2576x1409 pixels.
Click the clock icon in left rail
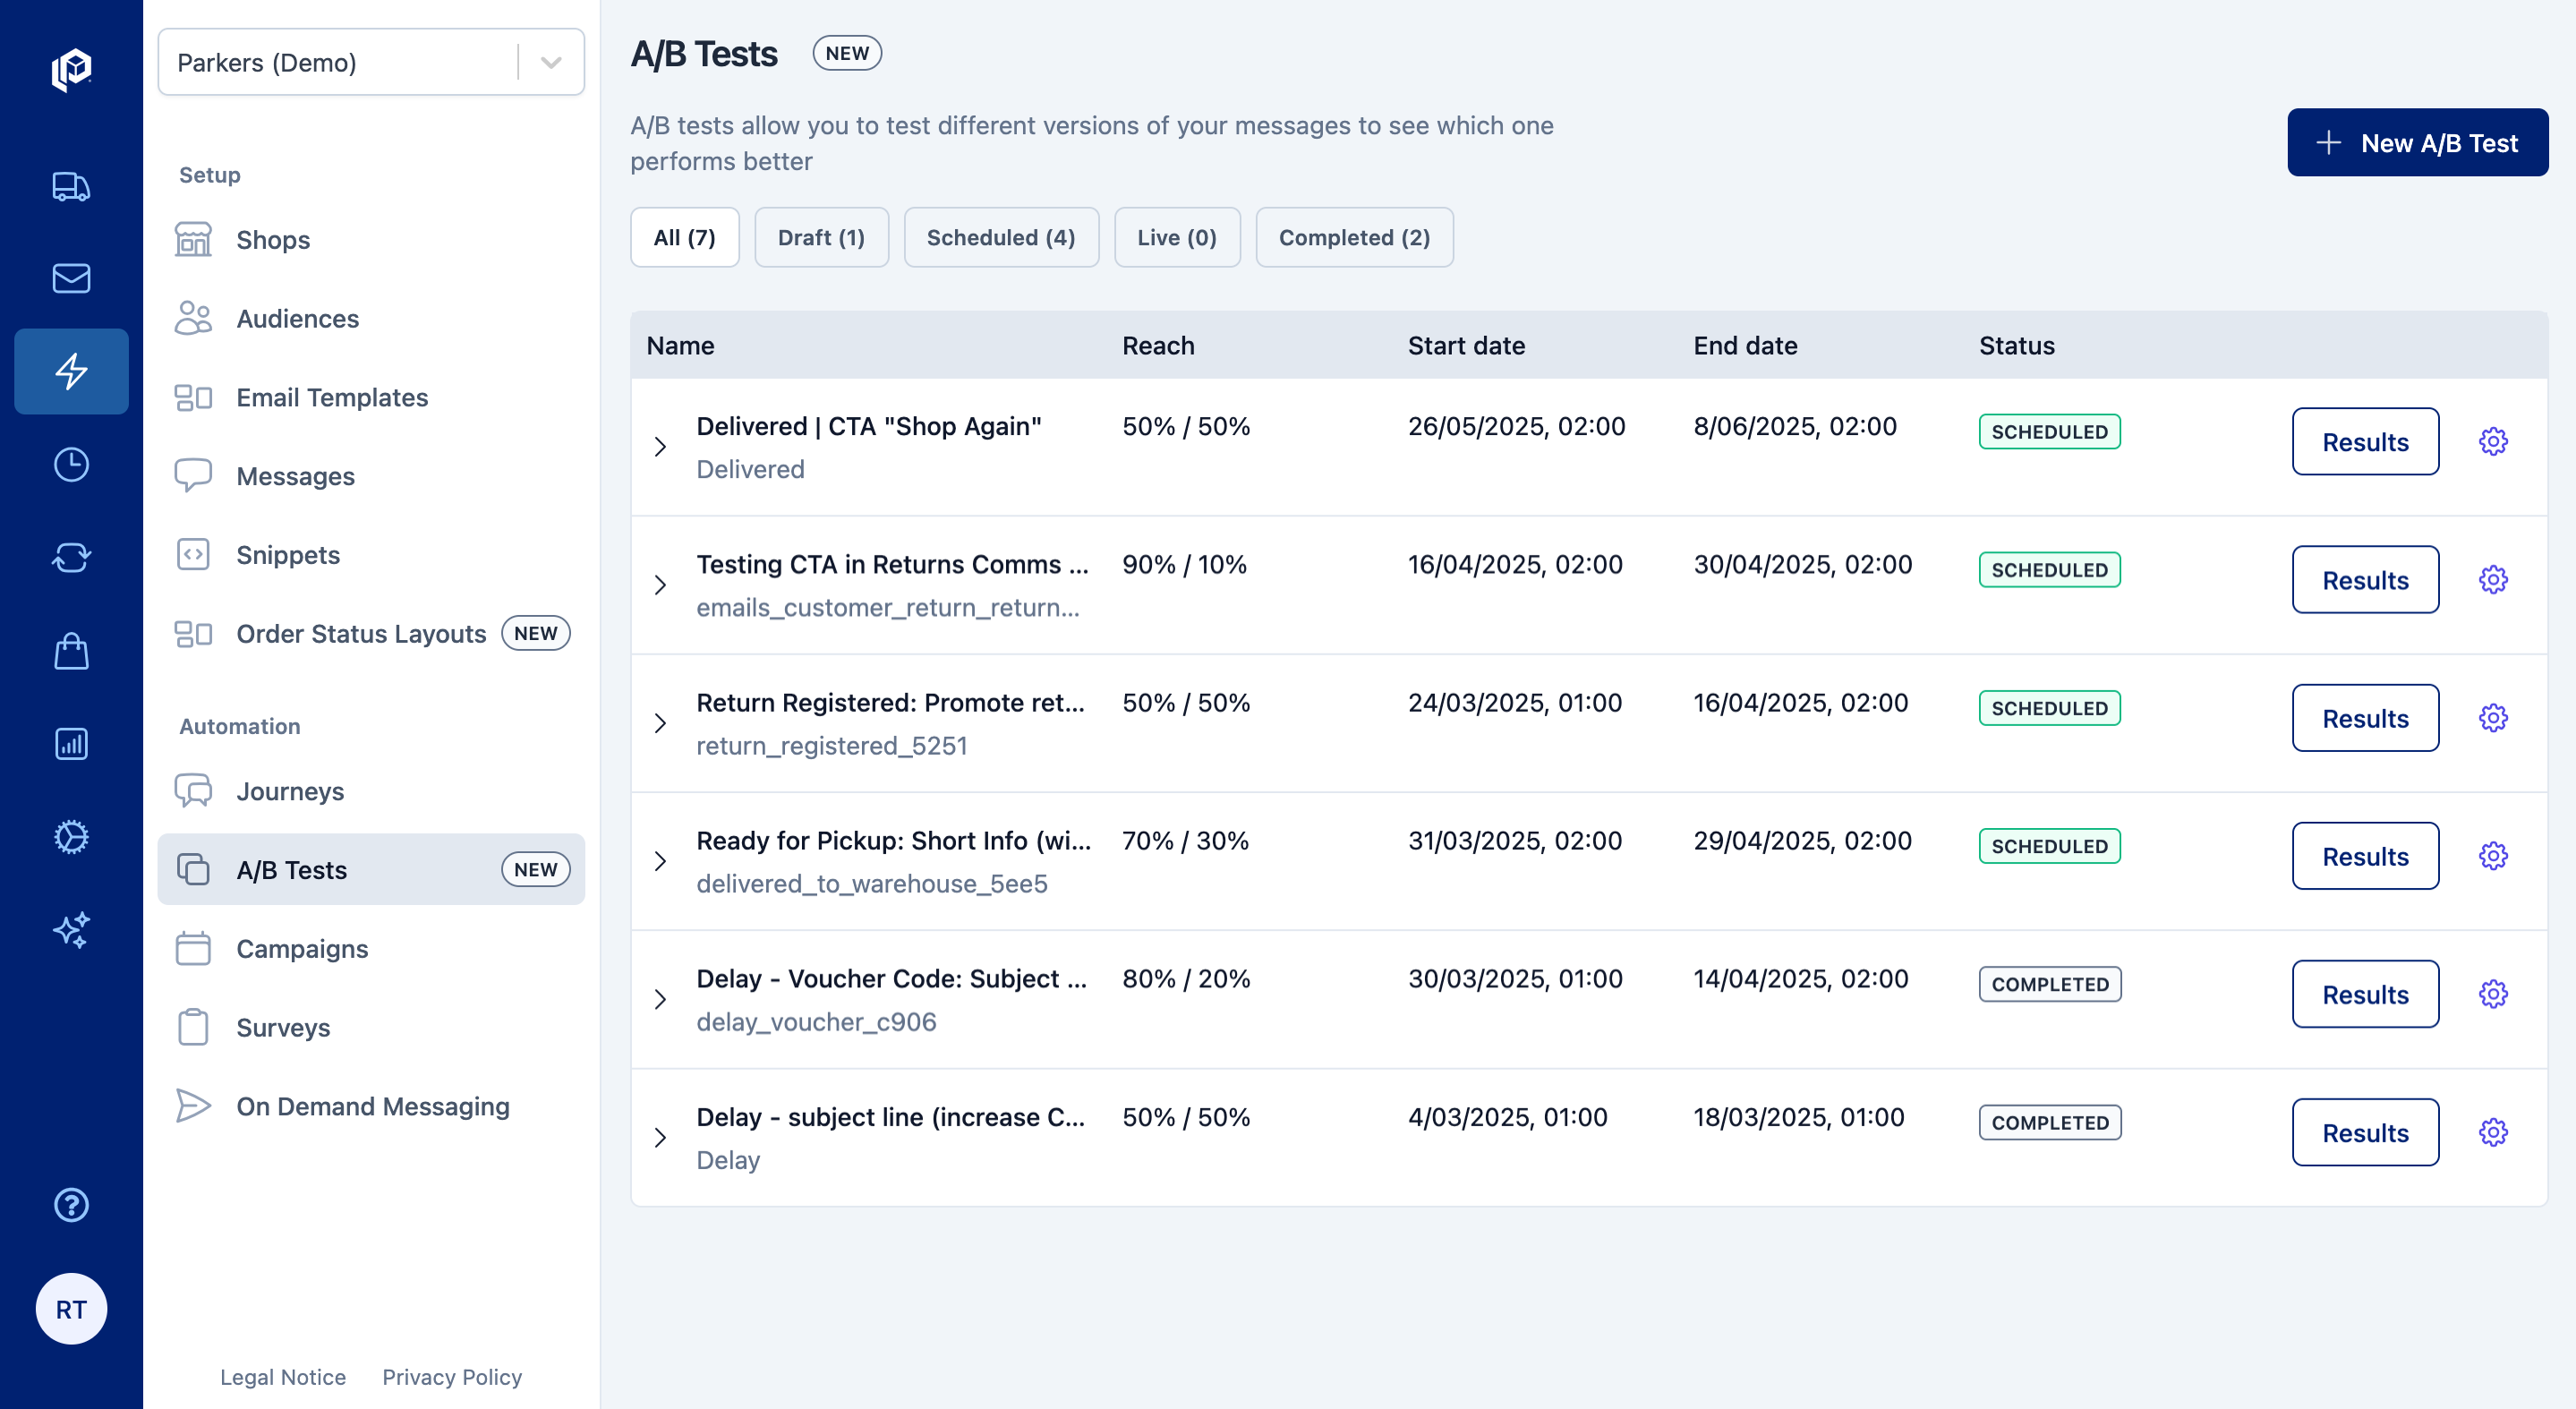click(71, 464)
